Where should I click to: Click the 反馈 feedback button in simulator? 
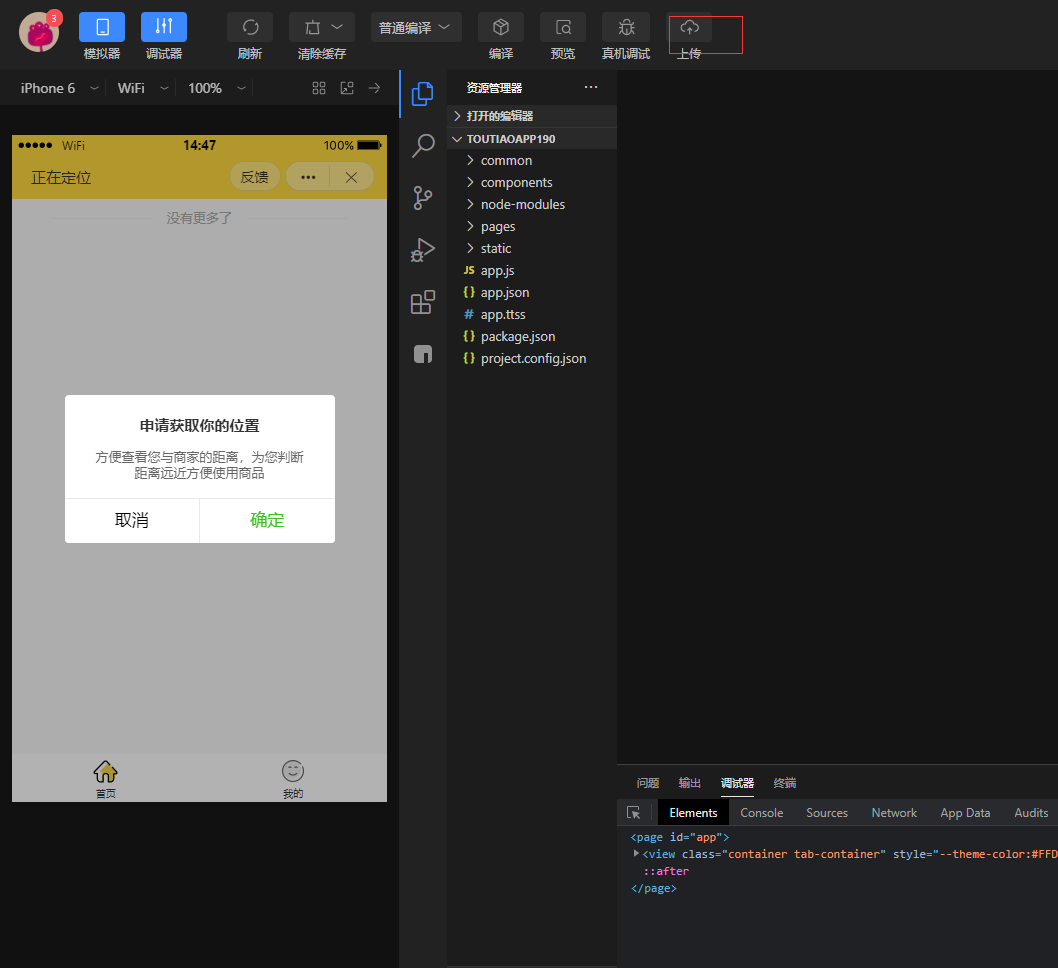coord(254,177)
